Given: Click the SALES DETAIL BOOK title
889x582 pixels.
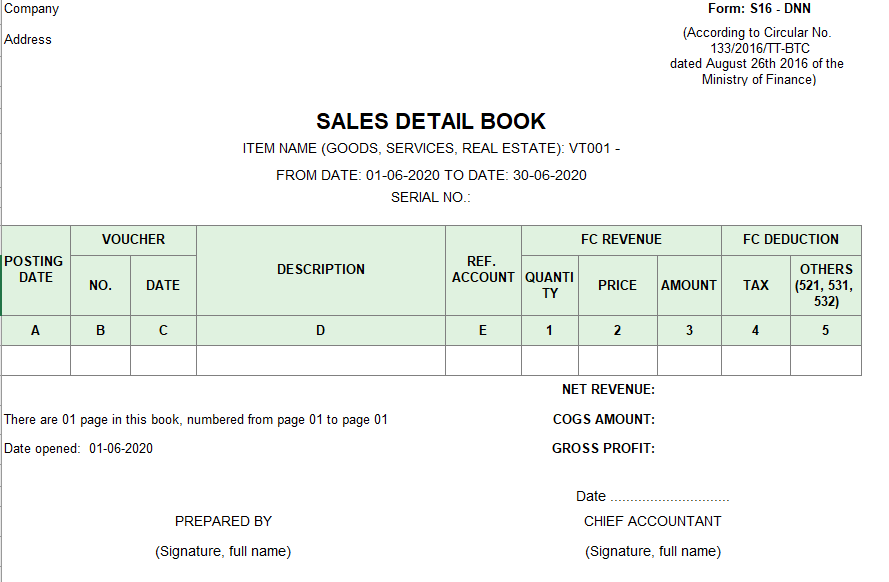Looking at the screenshot, I should tap(431, 122).
